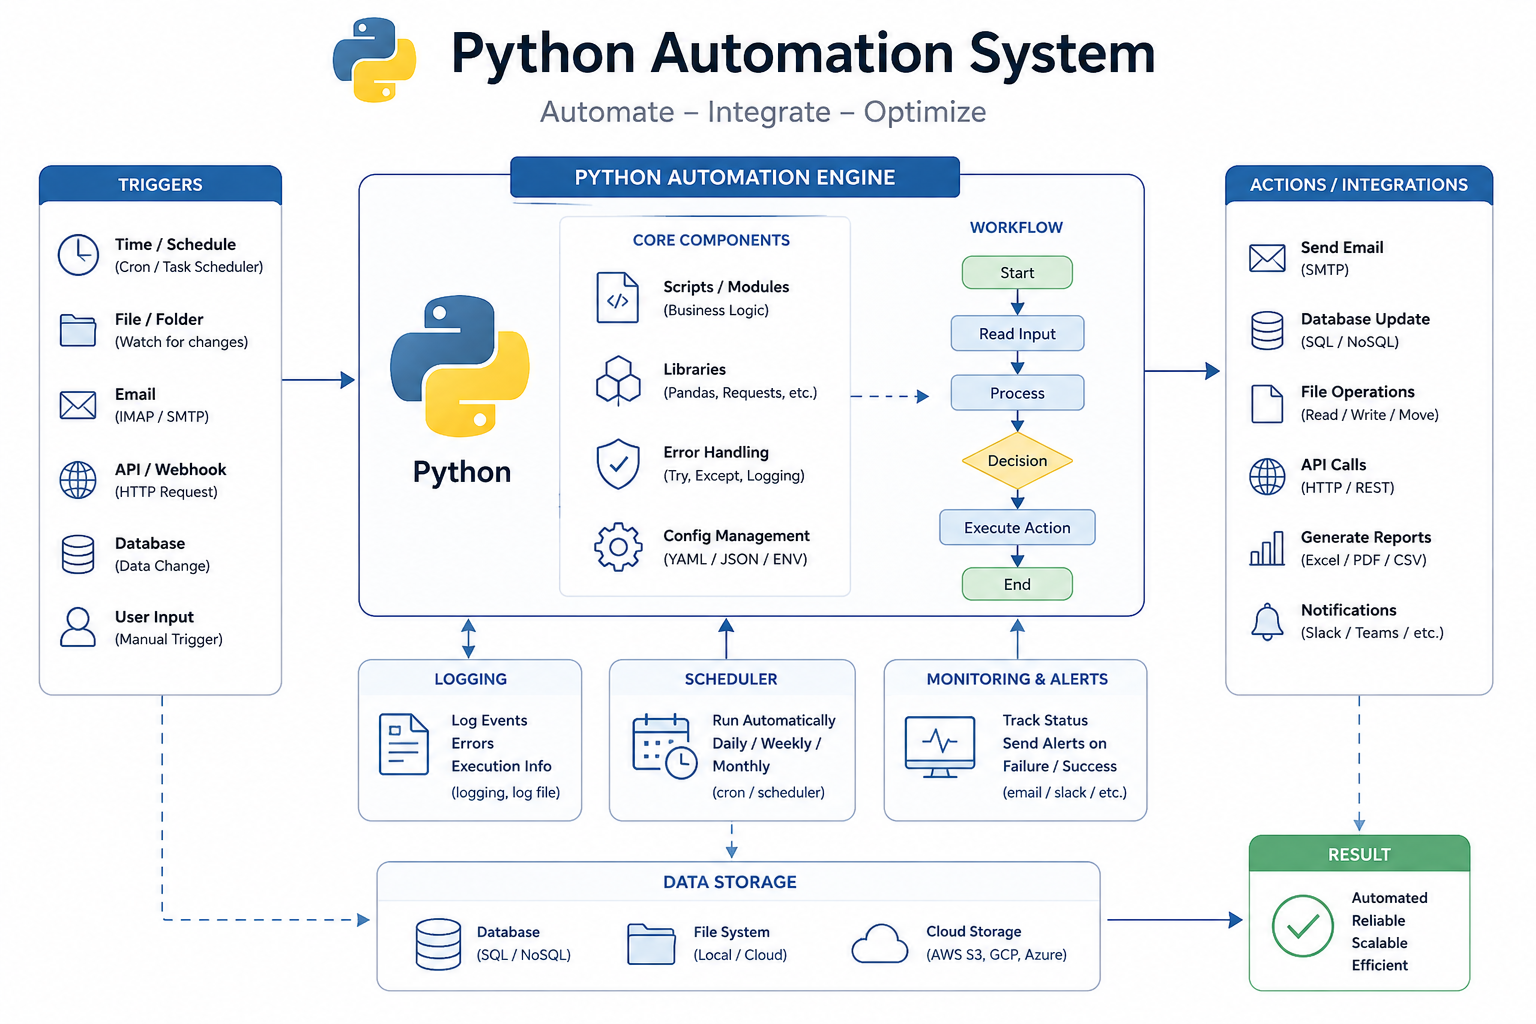The image size is (1536, 1024).
Task: Click the Start workflow node
Action: point(1017,273)
